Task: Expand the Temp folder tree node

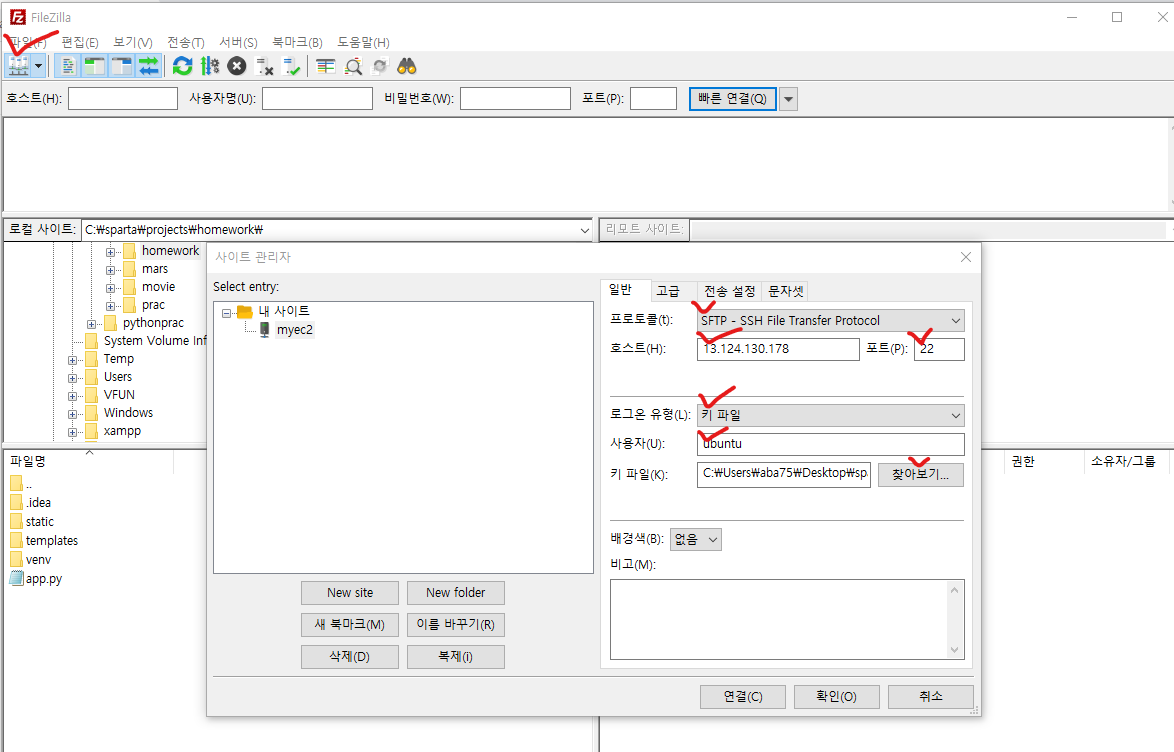Action: [x=72, y=360]
